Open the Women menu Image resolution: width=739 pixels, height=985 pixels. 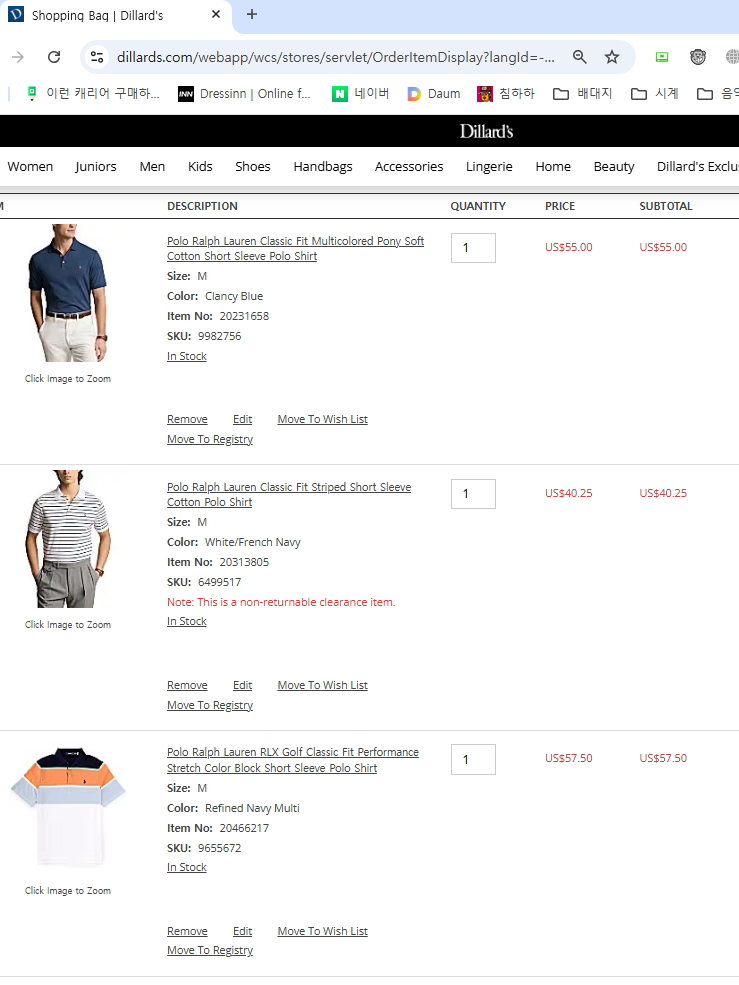30,166
